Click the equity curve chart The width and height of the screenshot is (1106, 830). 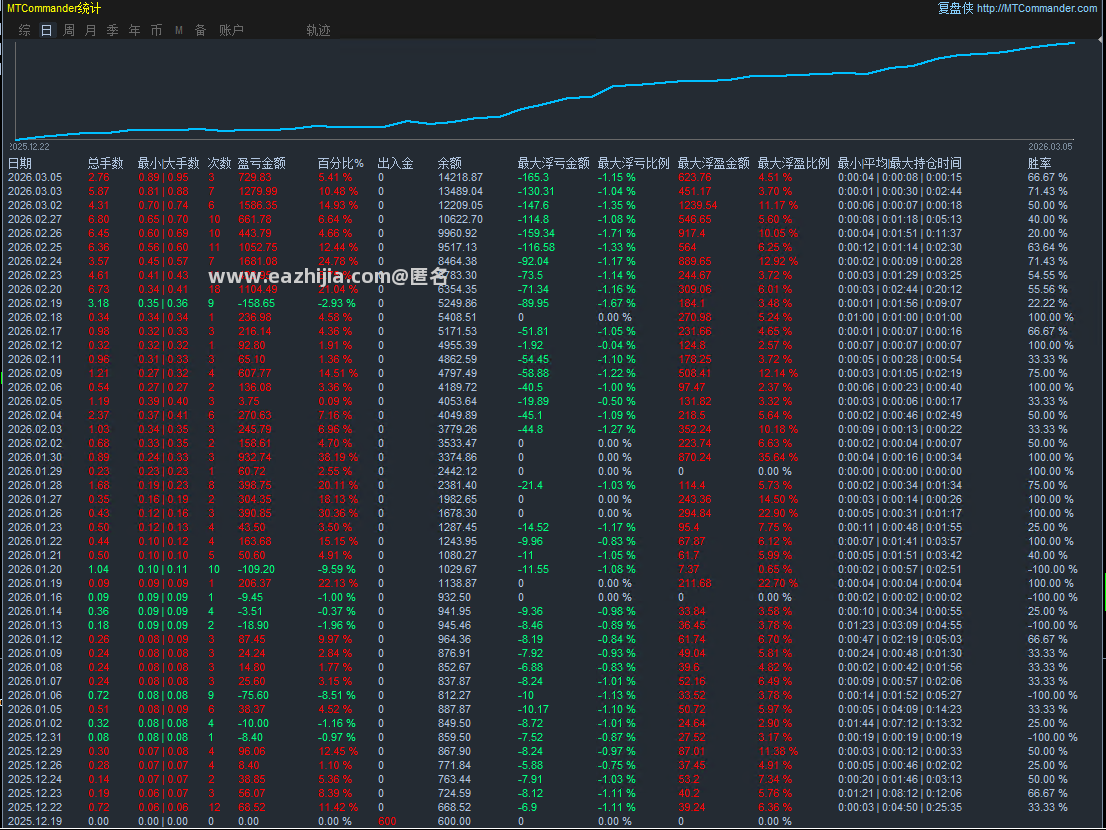tap(545, 90)
